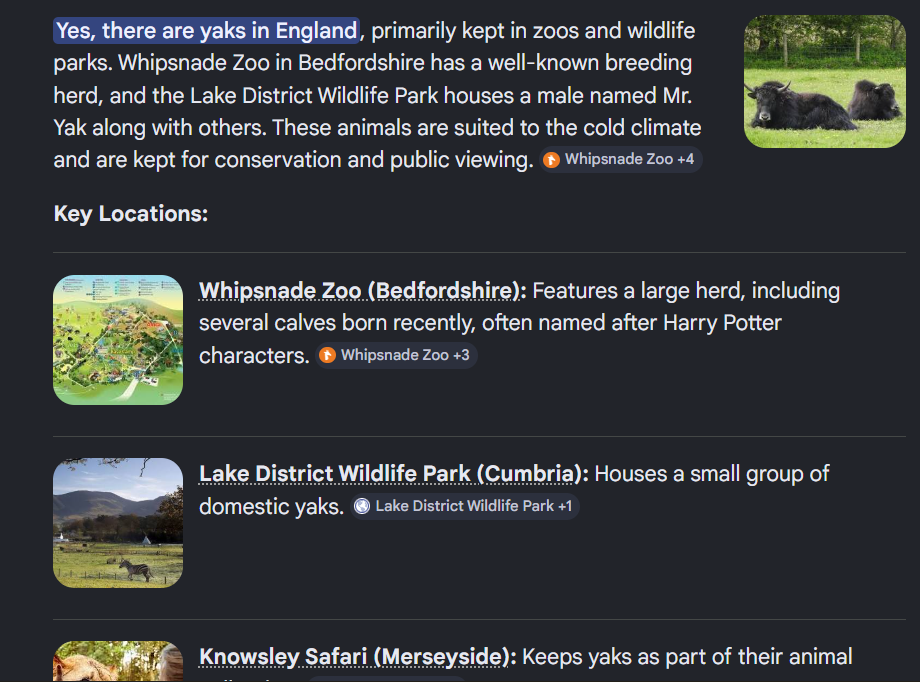Screen dimensions: 920x682
Task: Open the yak photo at top right
Action: tap(824, 81)
